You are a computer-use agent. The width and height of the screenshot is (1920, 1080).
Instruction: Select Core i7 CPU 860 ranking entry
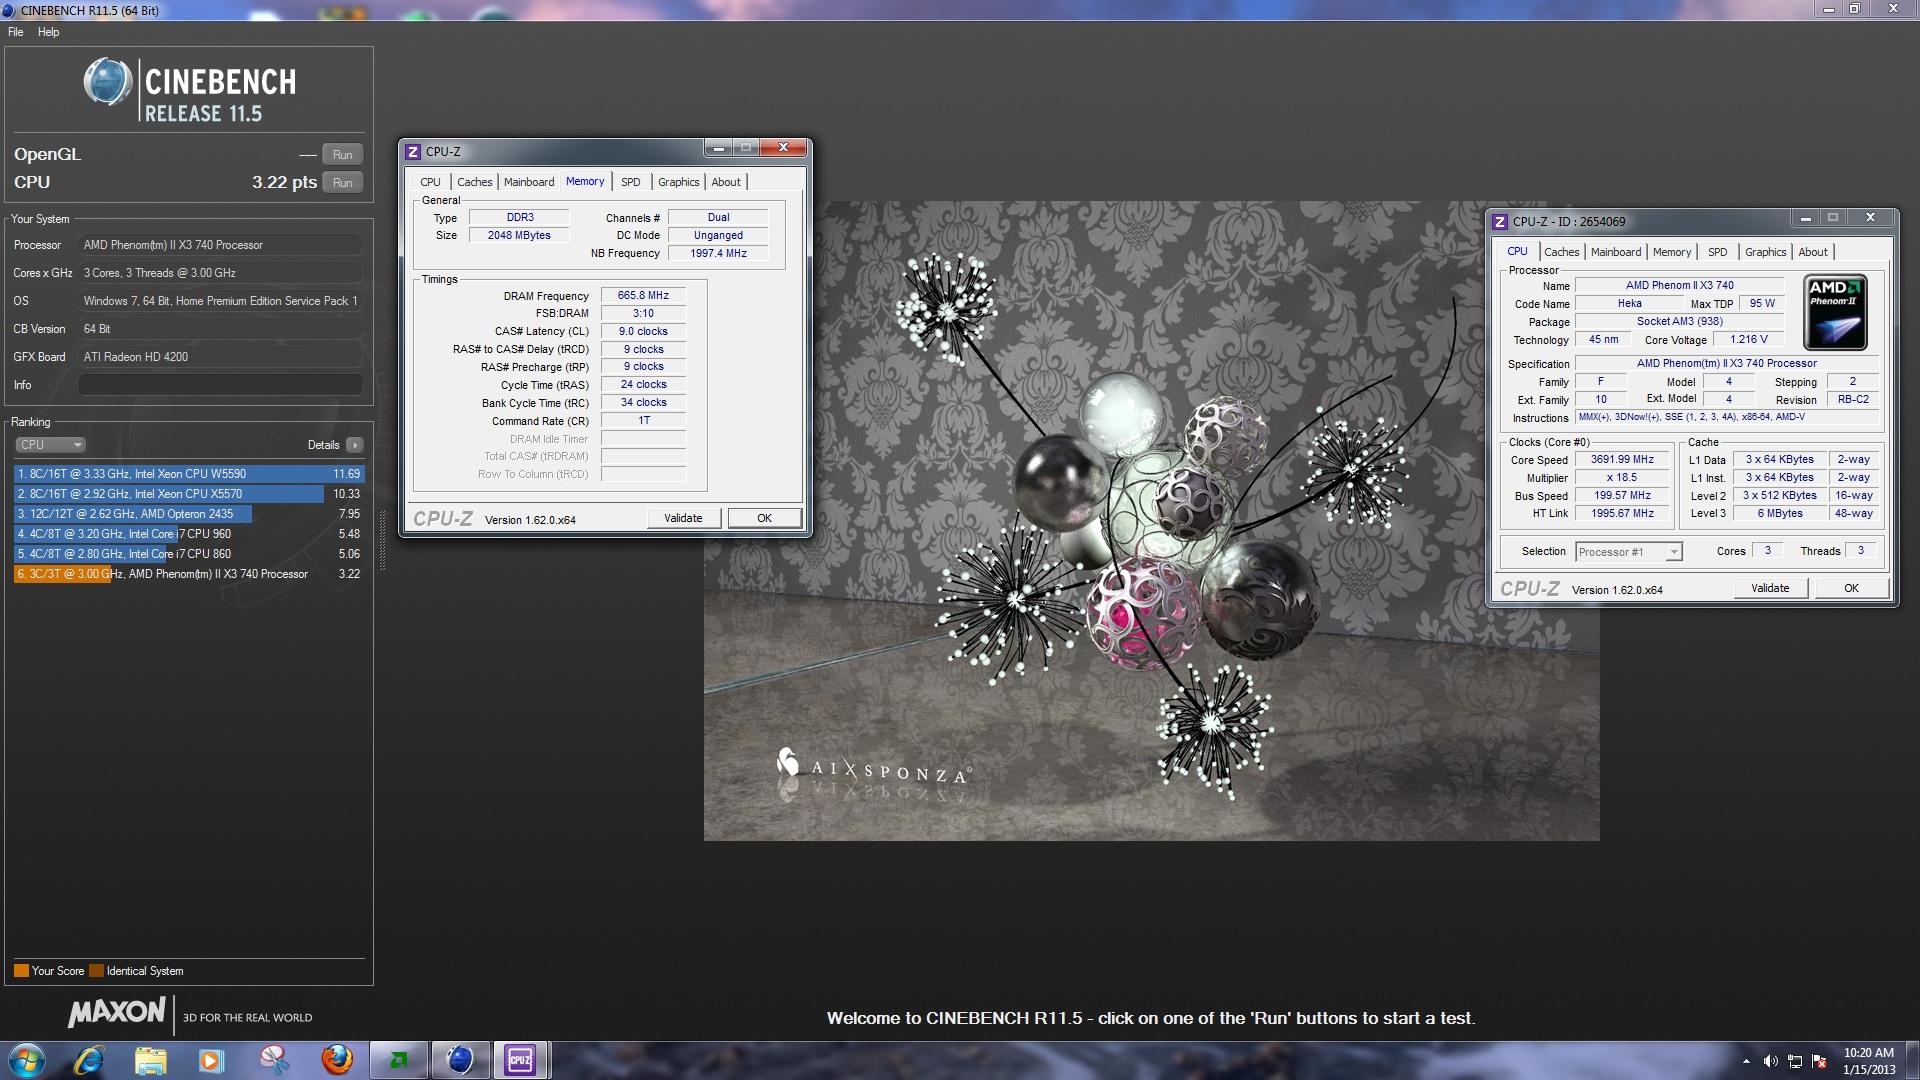coord(188,554)
